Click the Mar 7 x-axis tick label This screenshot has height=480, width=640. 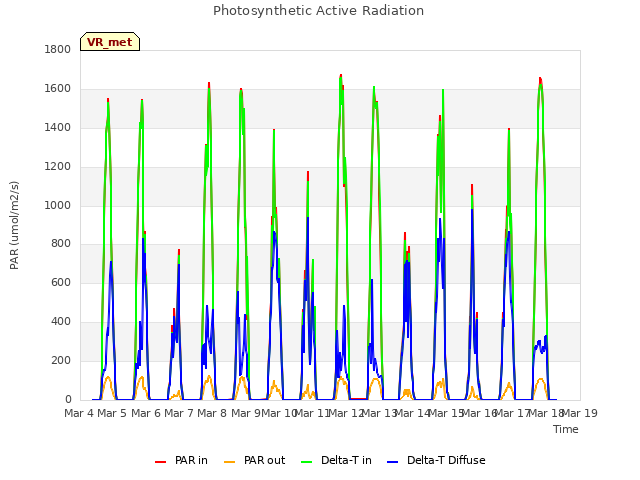coord(179,413)
